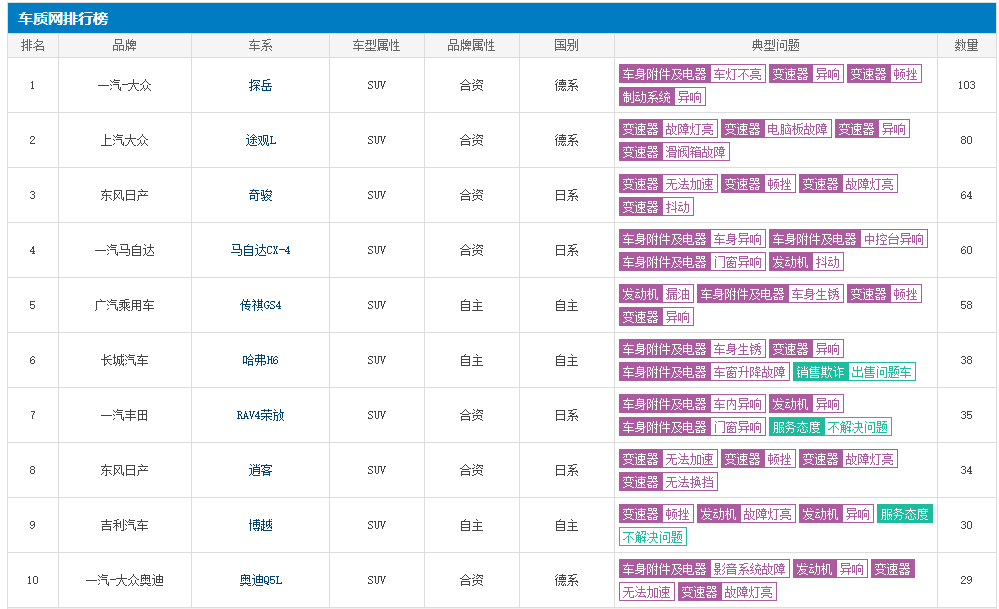Select the 吉利汽车 brand cell
Image resolution: width=999 pixels, height=609 pixels.
pos(124,526)
